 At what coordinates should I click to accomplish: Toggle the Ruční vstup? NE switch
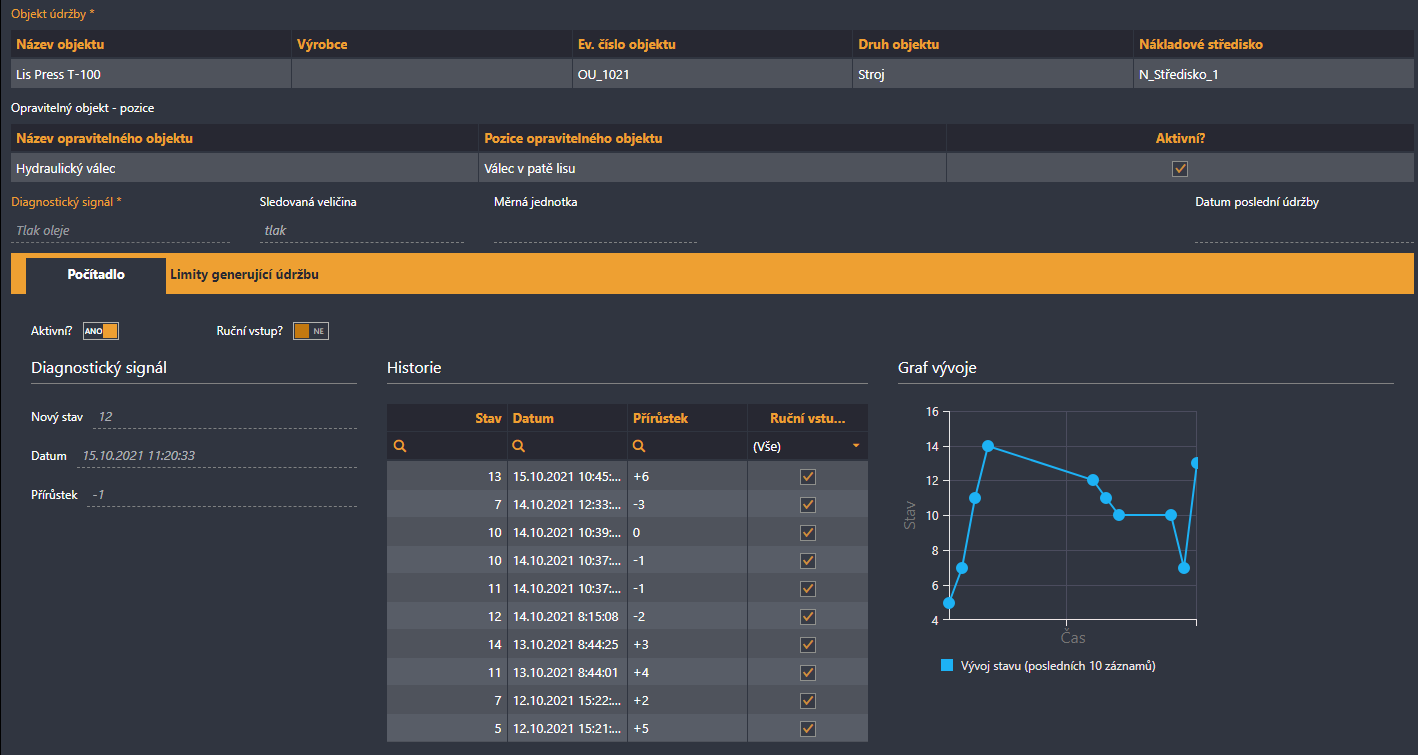(x=311, y=331)
